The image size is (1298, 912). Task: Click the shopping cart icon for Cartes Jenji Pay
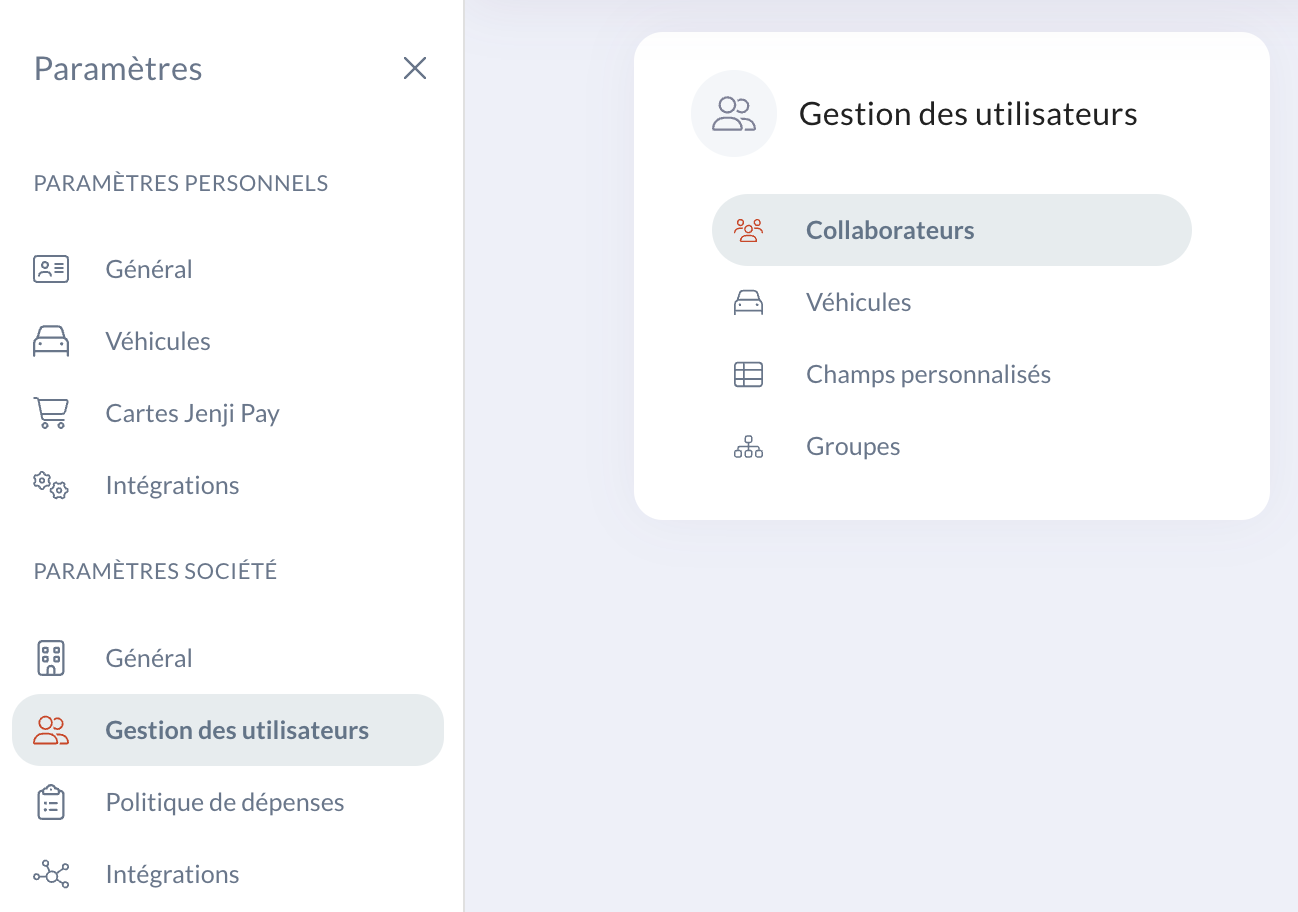pyautogui.click(x=51, y=413)
